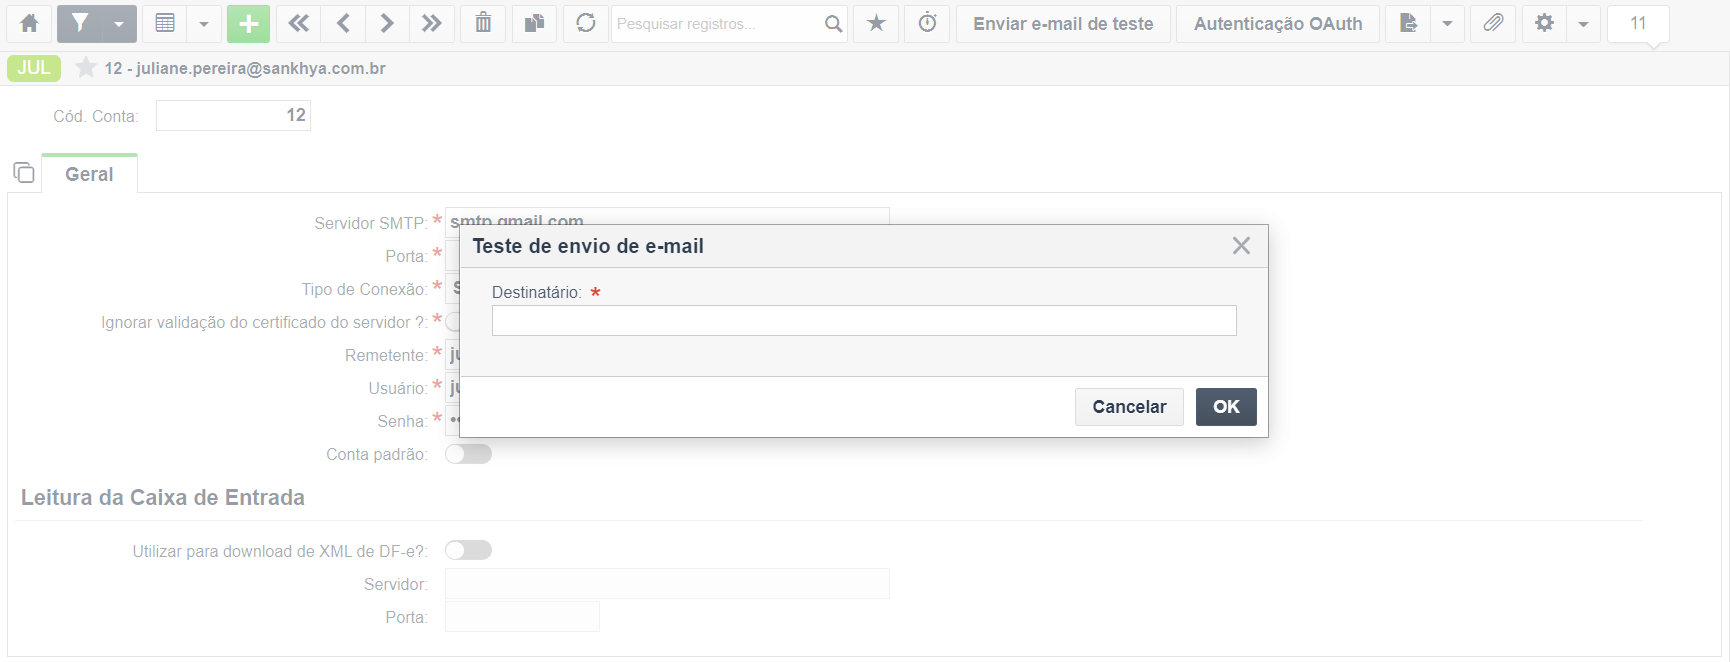Open favorites star in toolbar
The width and height of the screenshot is (1730, 662).
(876, 23)
